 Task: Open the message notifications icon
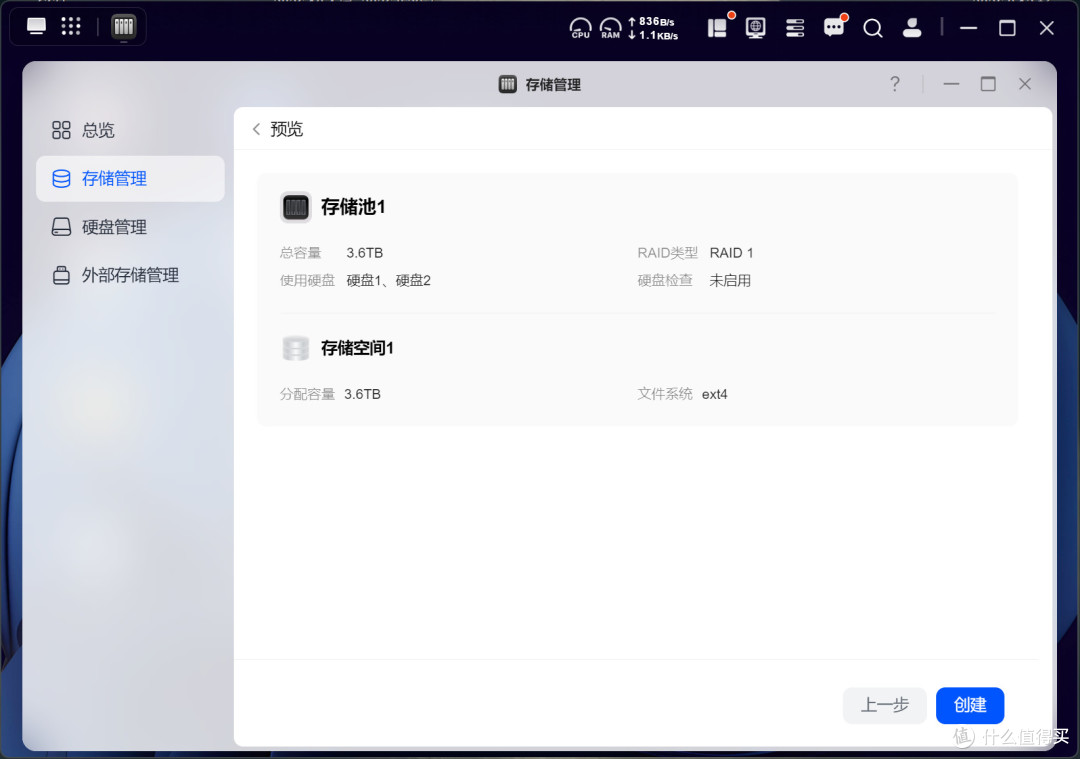[834, 28]
